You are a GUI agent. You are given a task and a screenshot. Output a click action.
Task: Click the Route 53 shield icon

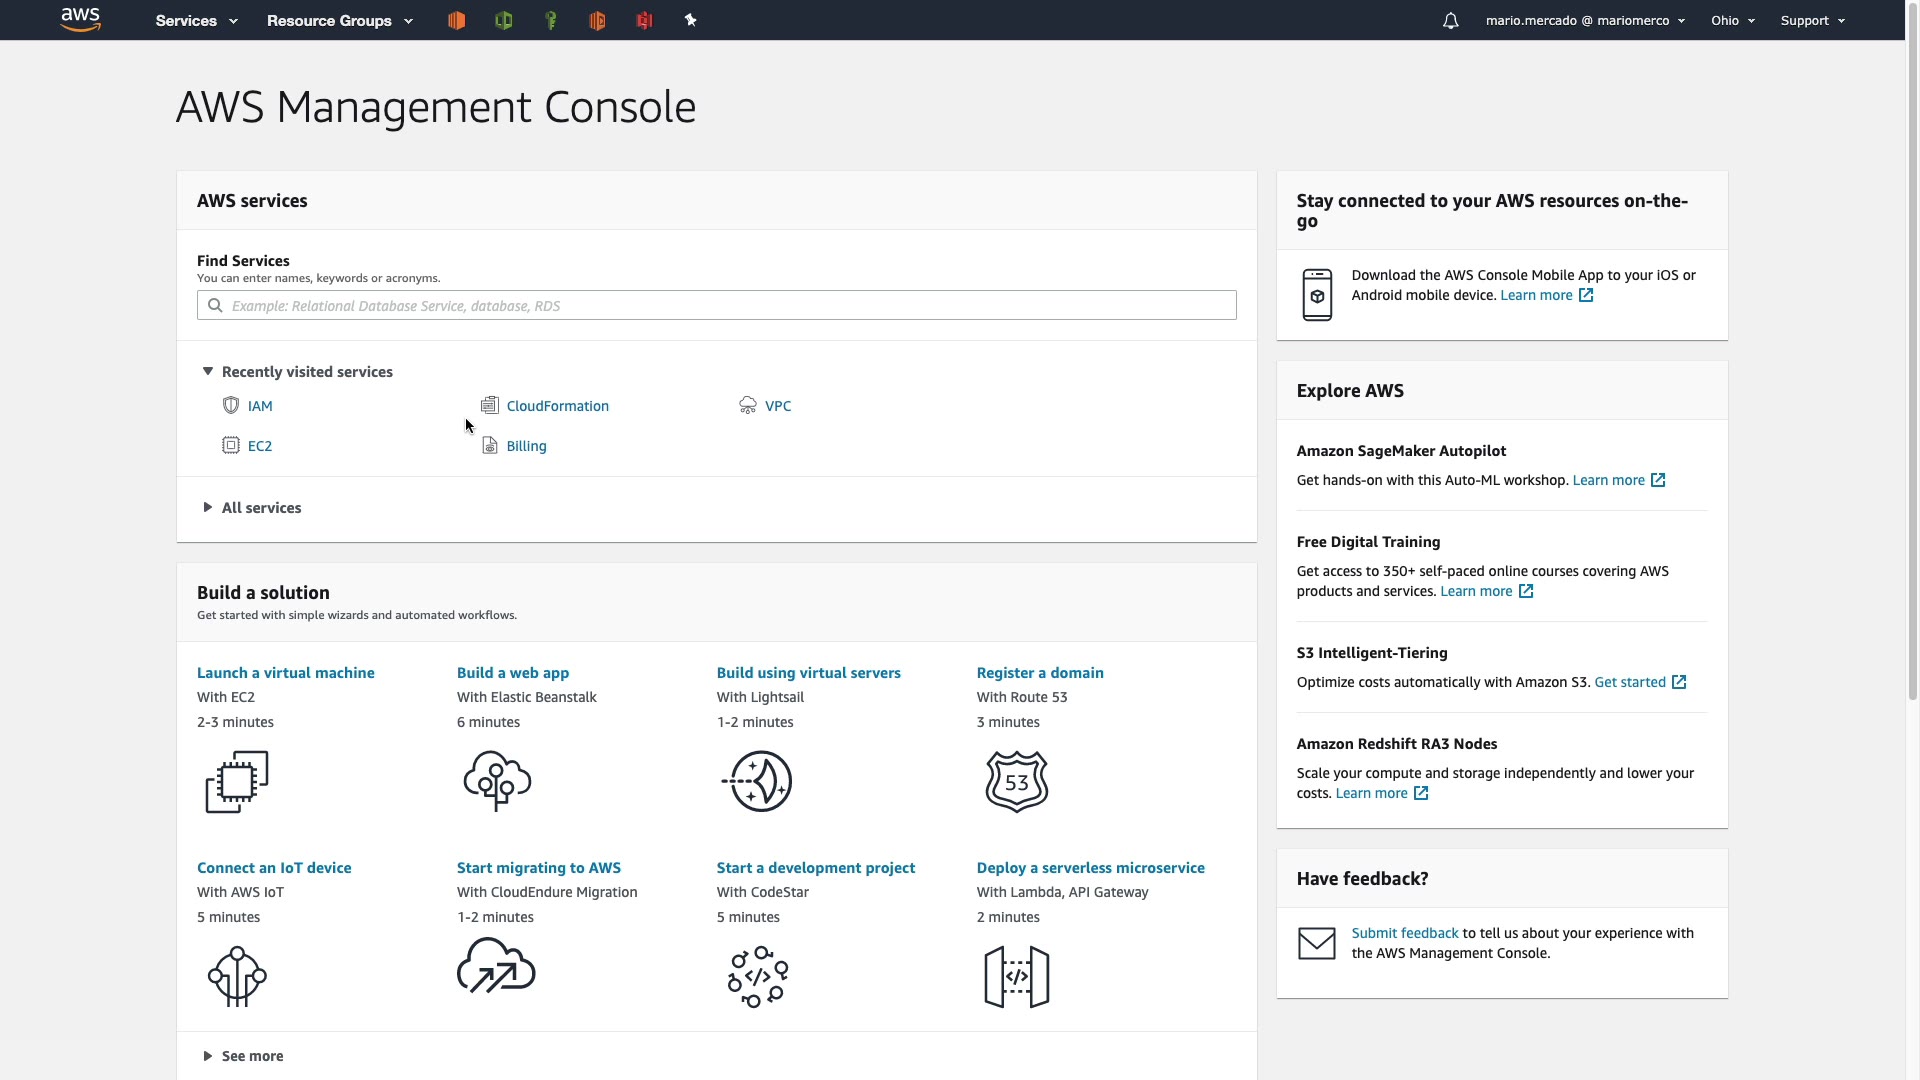tap(1016, 782)
